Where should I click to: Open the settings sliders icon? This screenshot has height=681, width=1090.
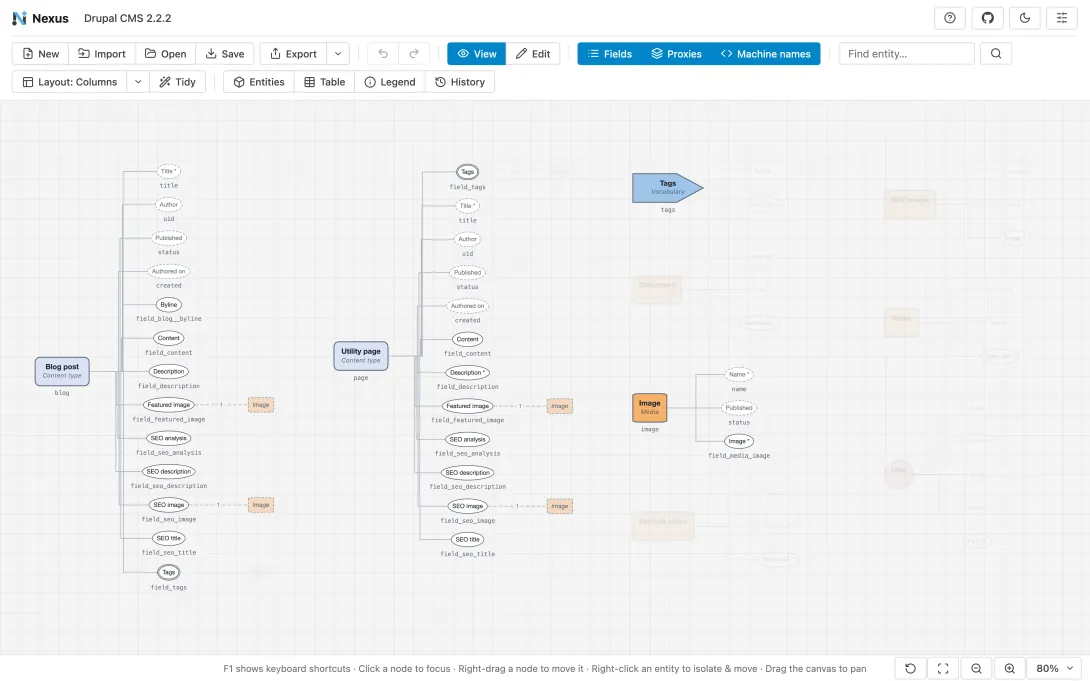click(1061, 18)
